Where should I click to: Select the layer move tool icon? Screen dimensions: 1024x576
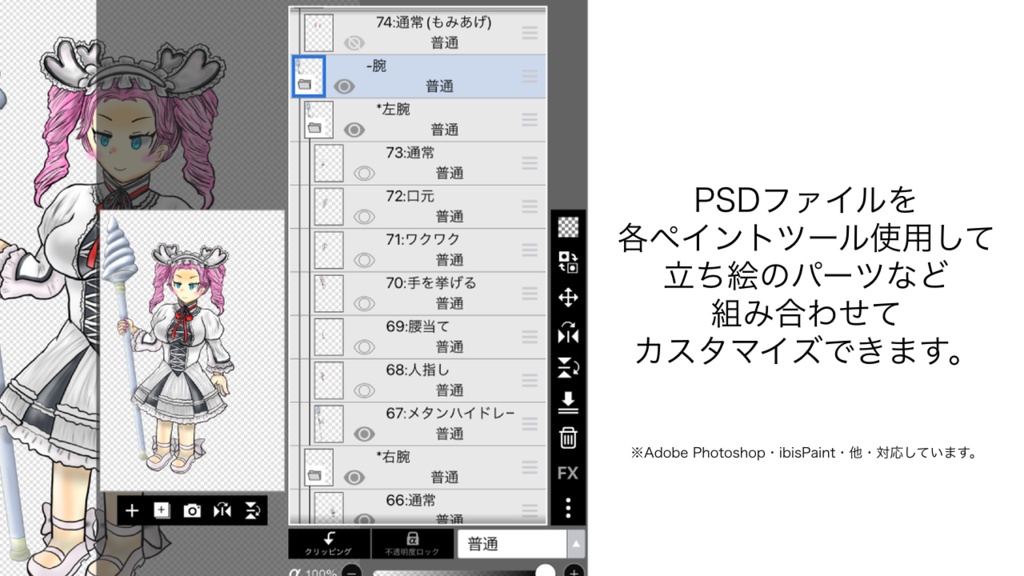(x=566, y=297)
